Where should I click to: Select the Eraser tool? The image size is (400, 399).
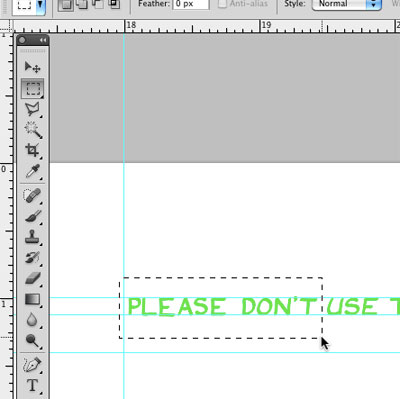pyautogui.click(x=33, y=278)
